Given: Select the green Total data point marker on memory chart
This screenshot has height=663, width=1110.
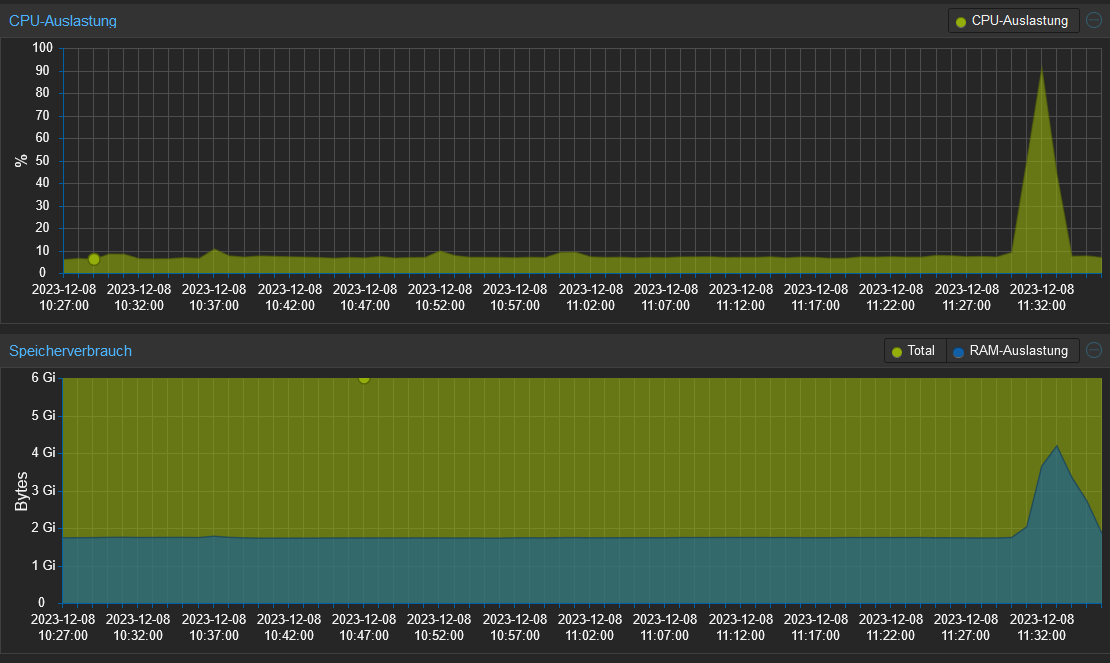Looking at the screenshot, I should tap(364, 379).
